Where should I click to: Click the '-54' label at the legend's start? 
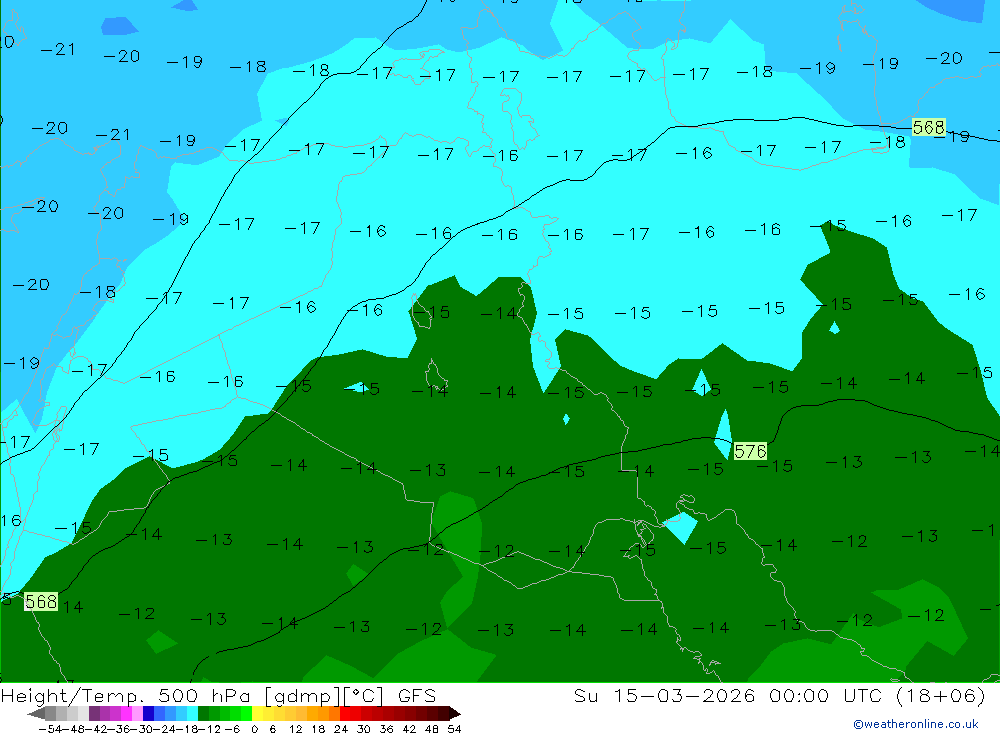tap(50, 729)
